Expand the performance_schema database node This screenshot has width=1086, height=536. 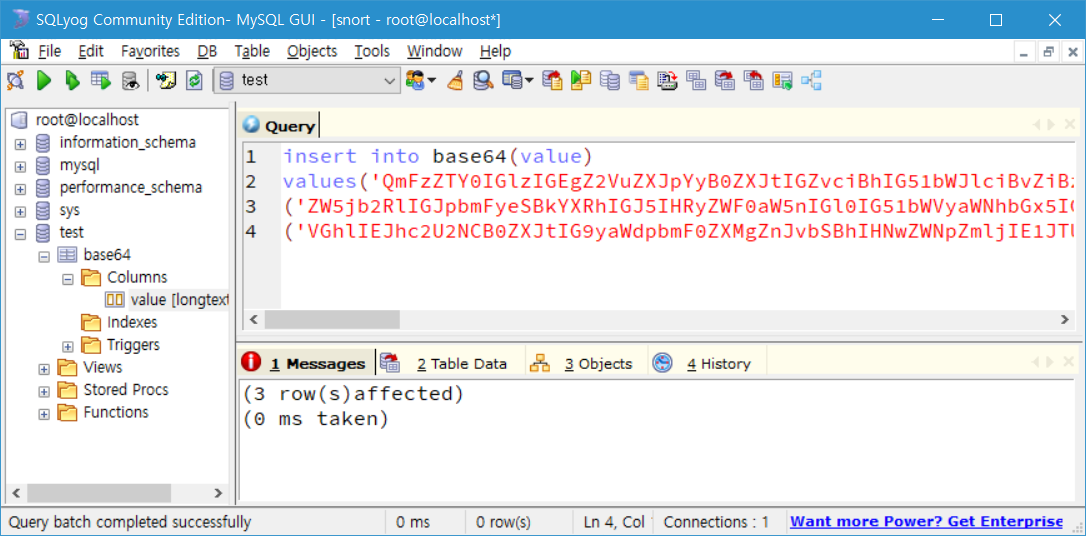click(x=20, y=189)
